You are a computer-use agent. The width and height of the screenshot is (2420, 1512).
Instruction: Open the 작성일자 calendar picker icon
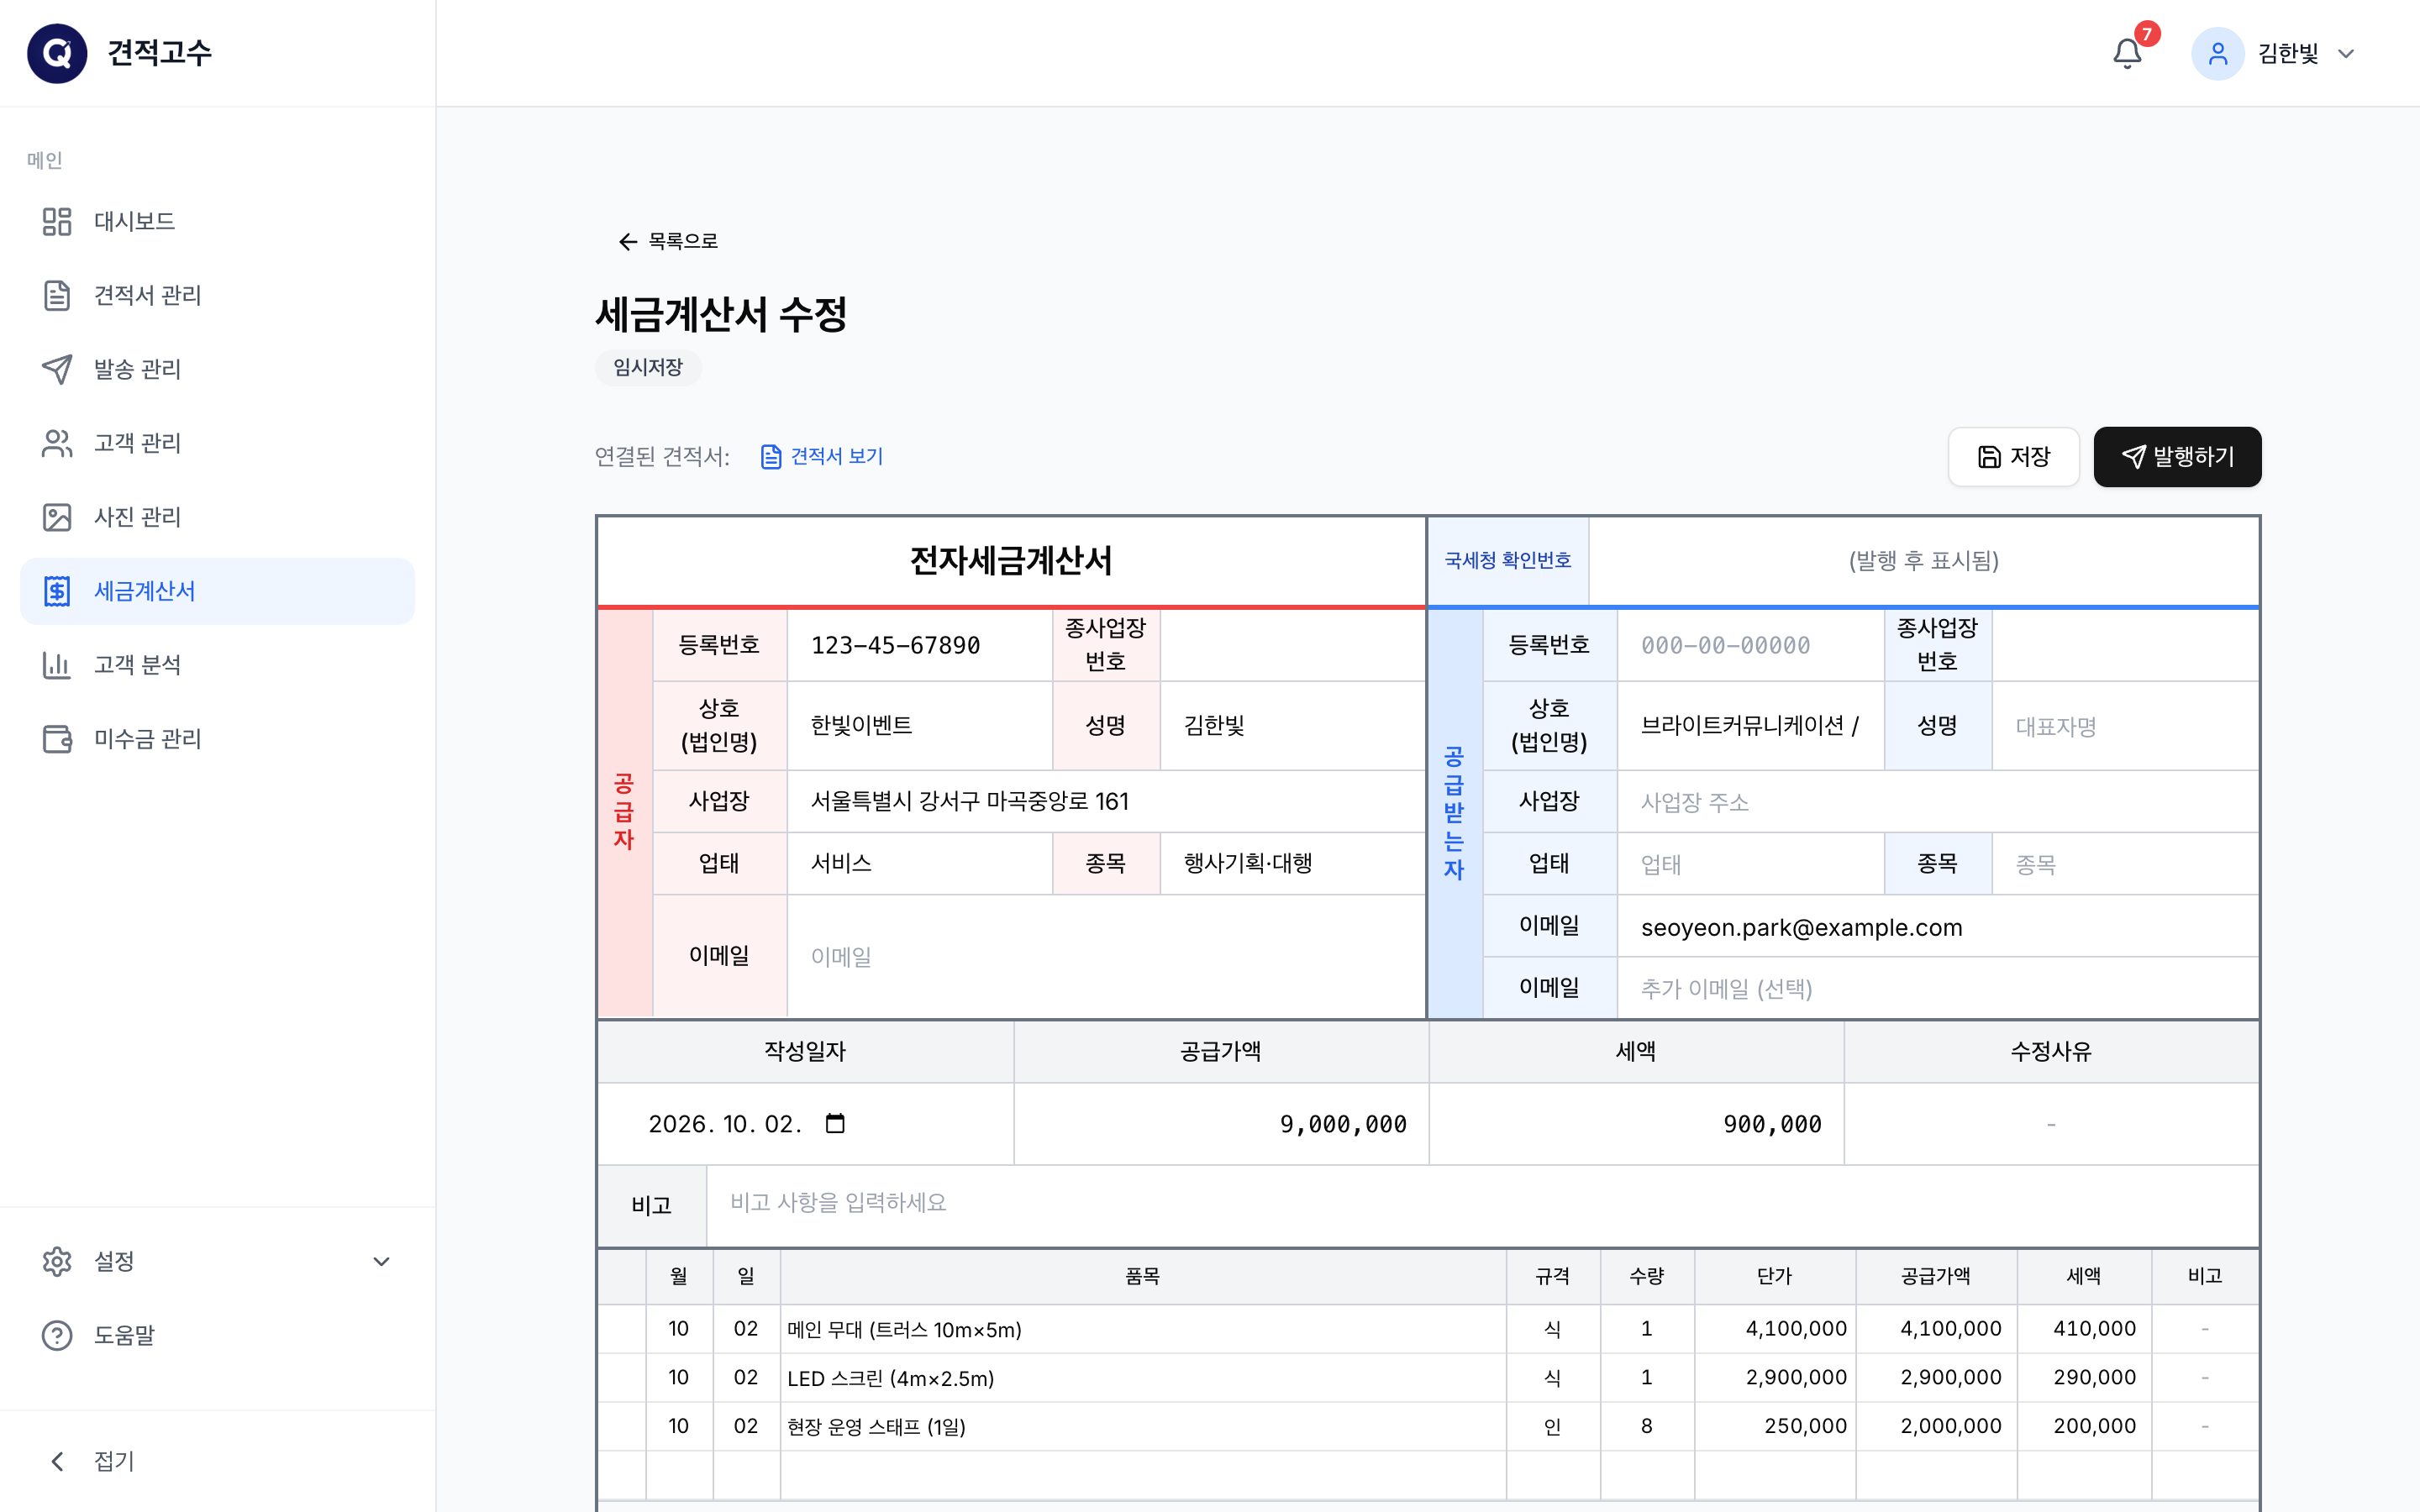click(x=835, y=1123)
